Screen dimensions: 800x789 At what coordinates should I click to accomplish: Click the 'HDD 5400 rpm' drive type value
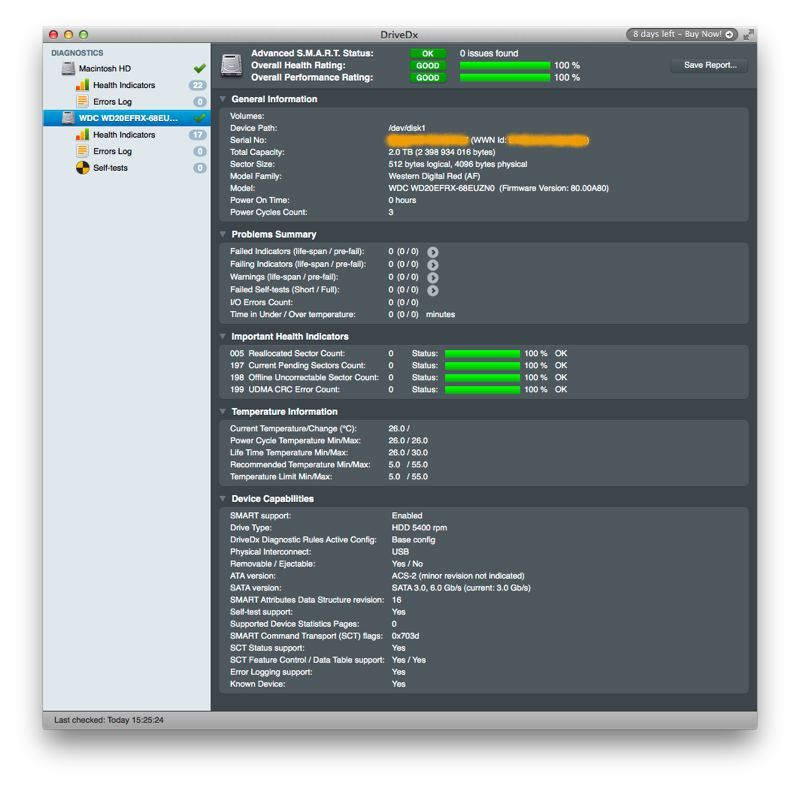click(419, 528)
